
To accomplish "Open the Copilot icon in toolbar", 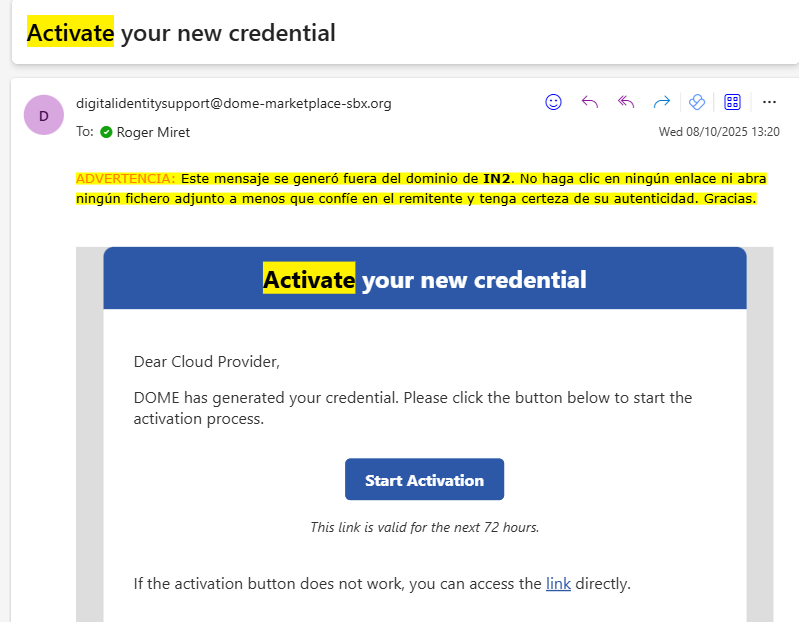I will pyautogui.click(x=698, y=102).
